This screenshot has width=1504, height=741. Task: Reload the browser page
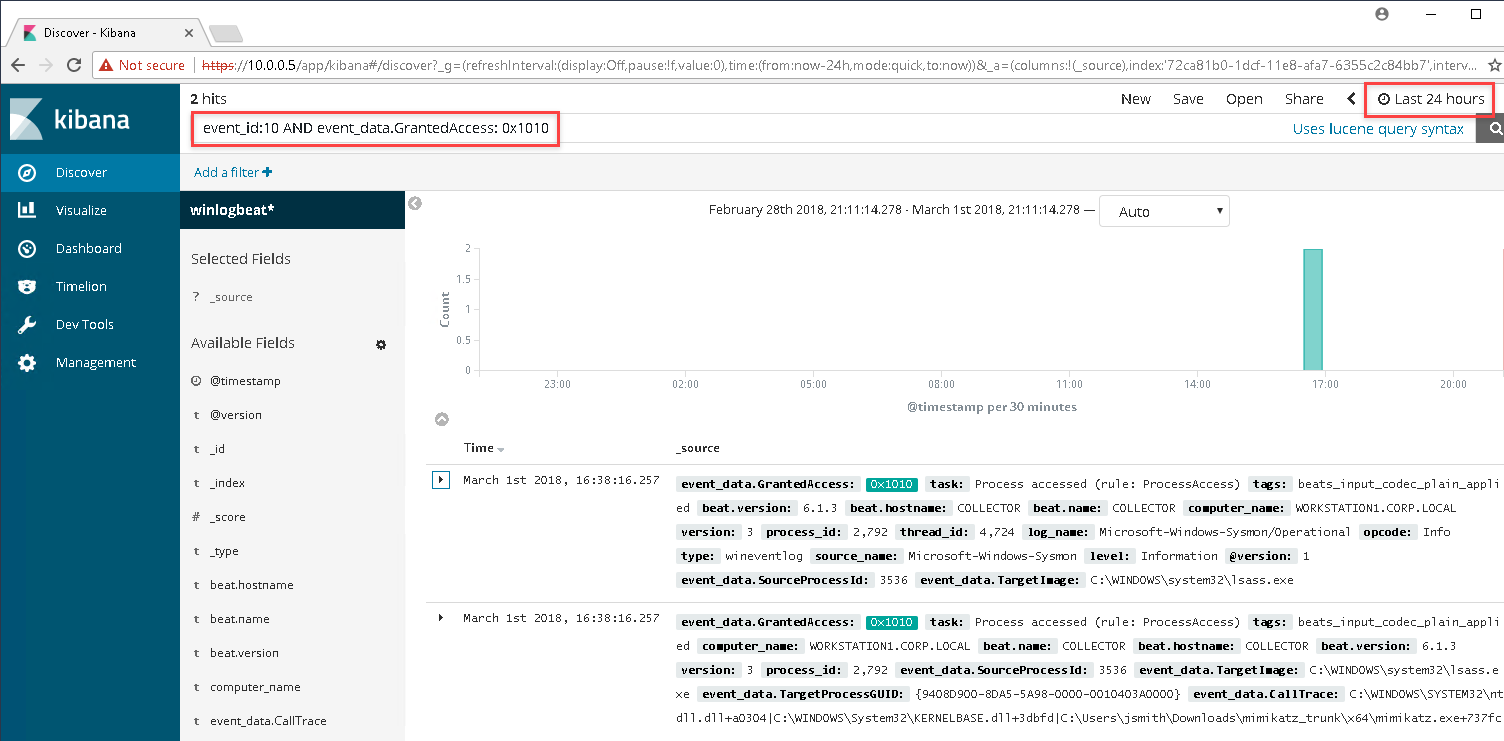74,65
